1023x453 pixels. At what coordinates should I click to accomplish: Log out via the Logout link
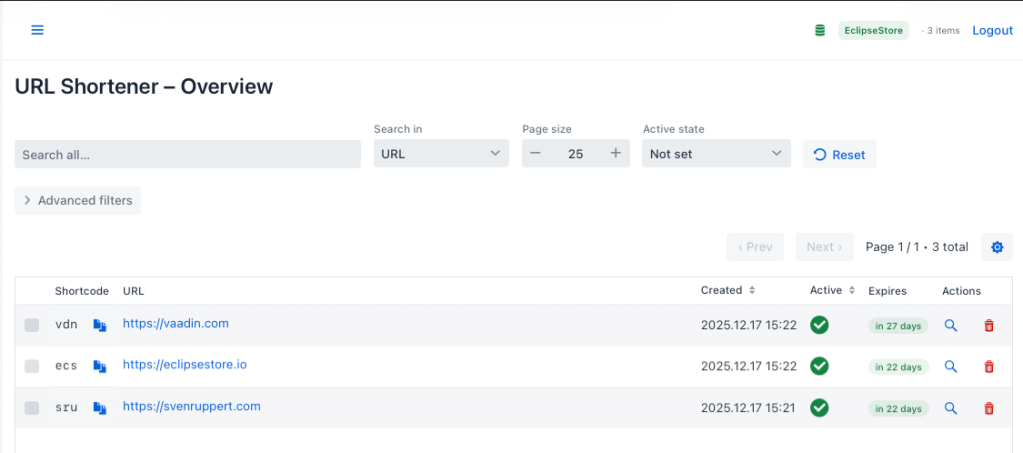(992, 30)
